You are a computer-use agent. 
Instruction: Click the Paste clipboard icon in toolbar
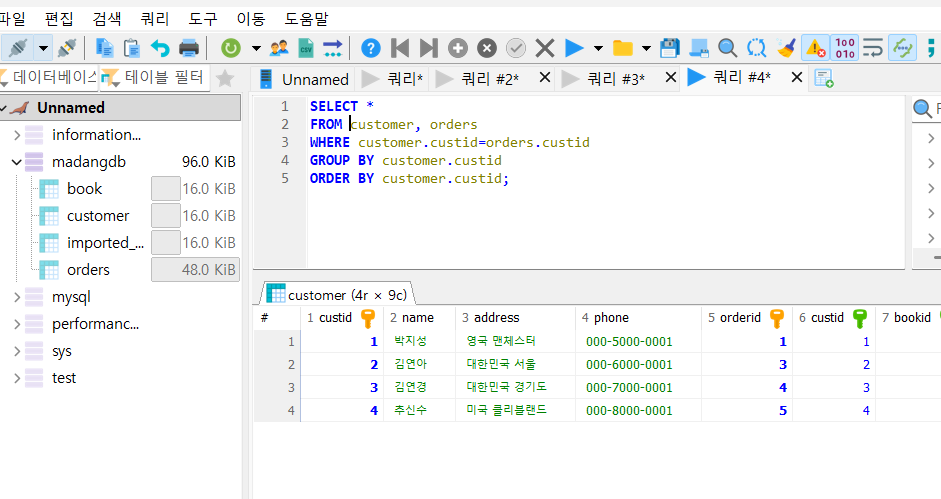coord(131,48)
